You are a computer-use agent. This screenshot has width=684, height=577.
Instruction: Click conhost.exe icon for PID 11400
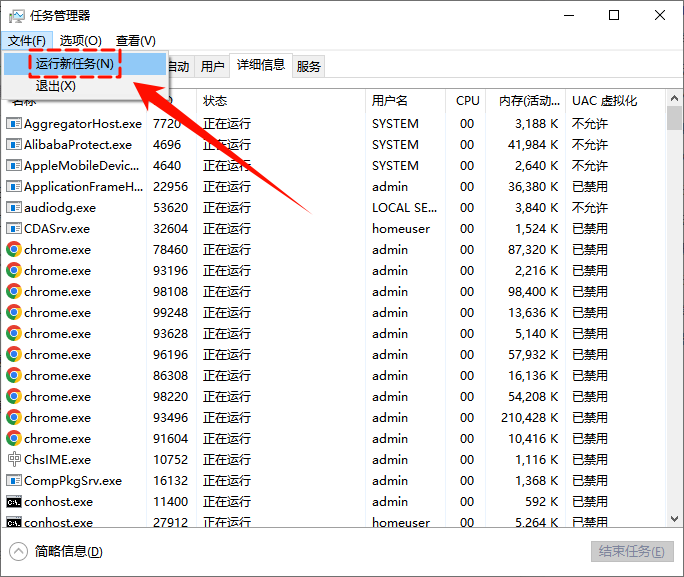14,502
